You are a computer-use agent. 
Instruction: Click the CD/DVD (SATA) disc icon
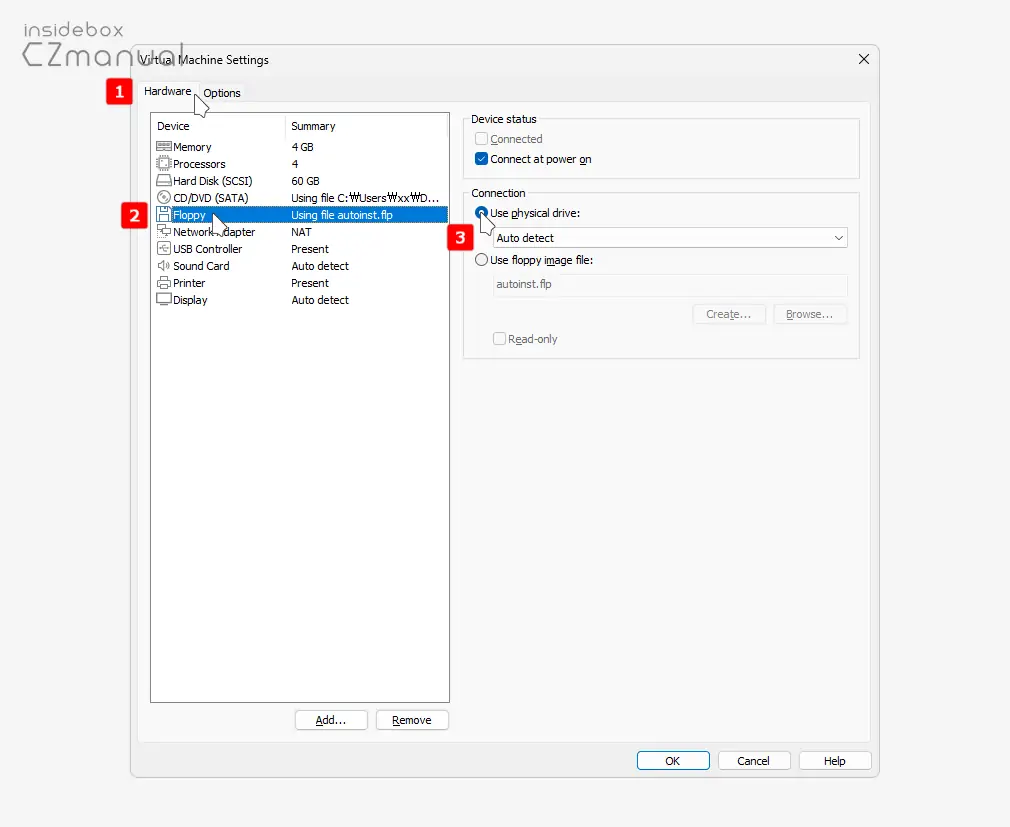164,197
